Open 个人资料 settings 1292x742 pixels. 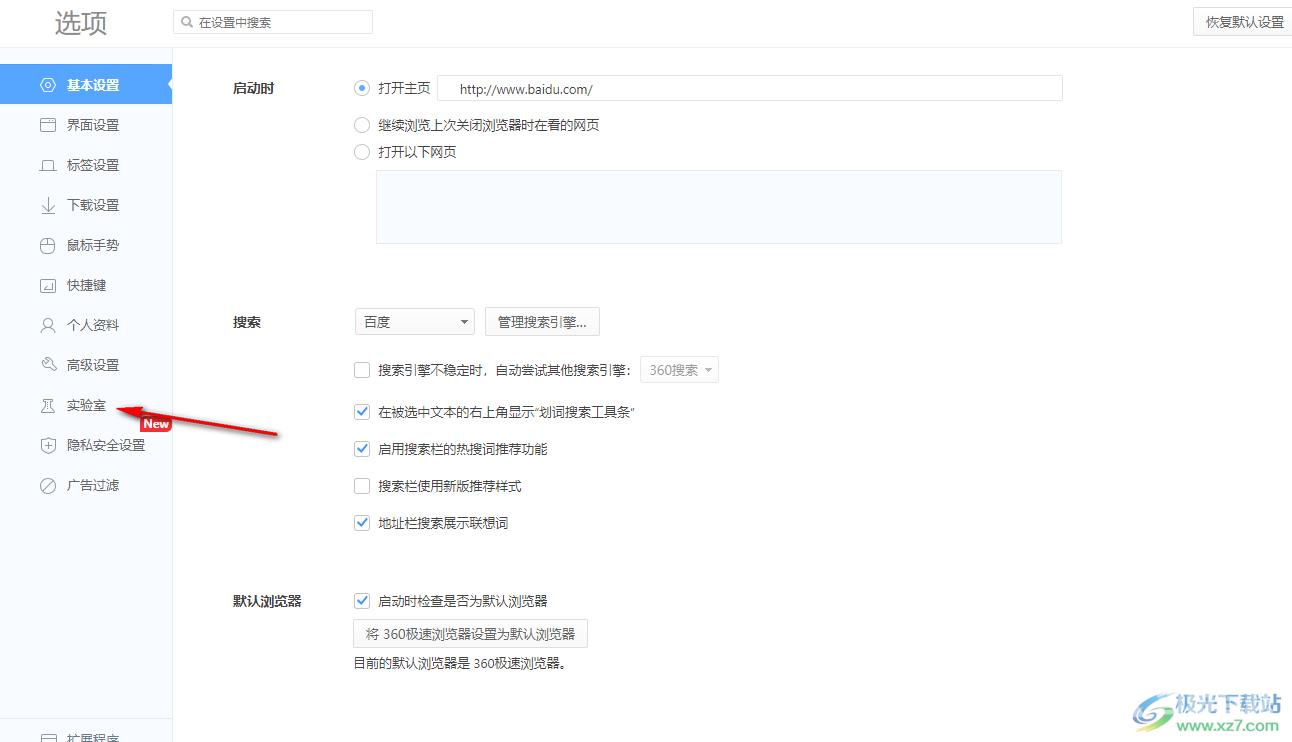[86, 325]
